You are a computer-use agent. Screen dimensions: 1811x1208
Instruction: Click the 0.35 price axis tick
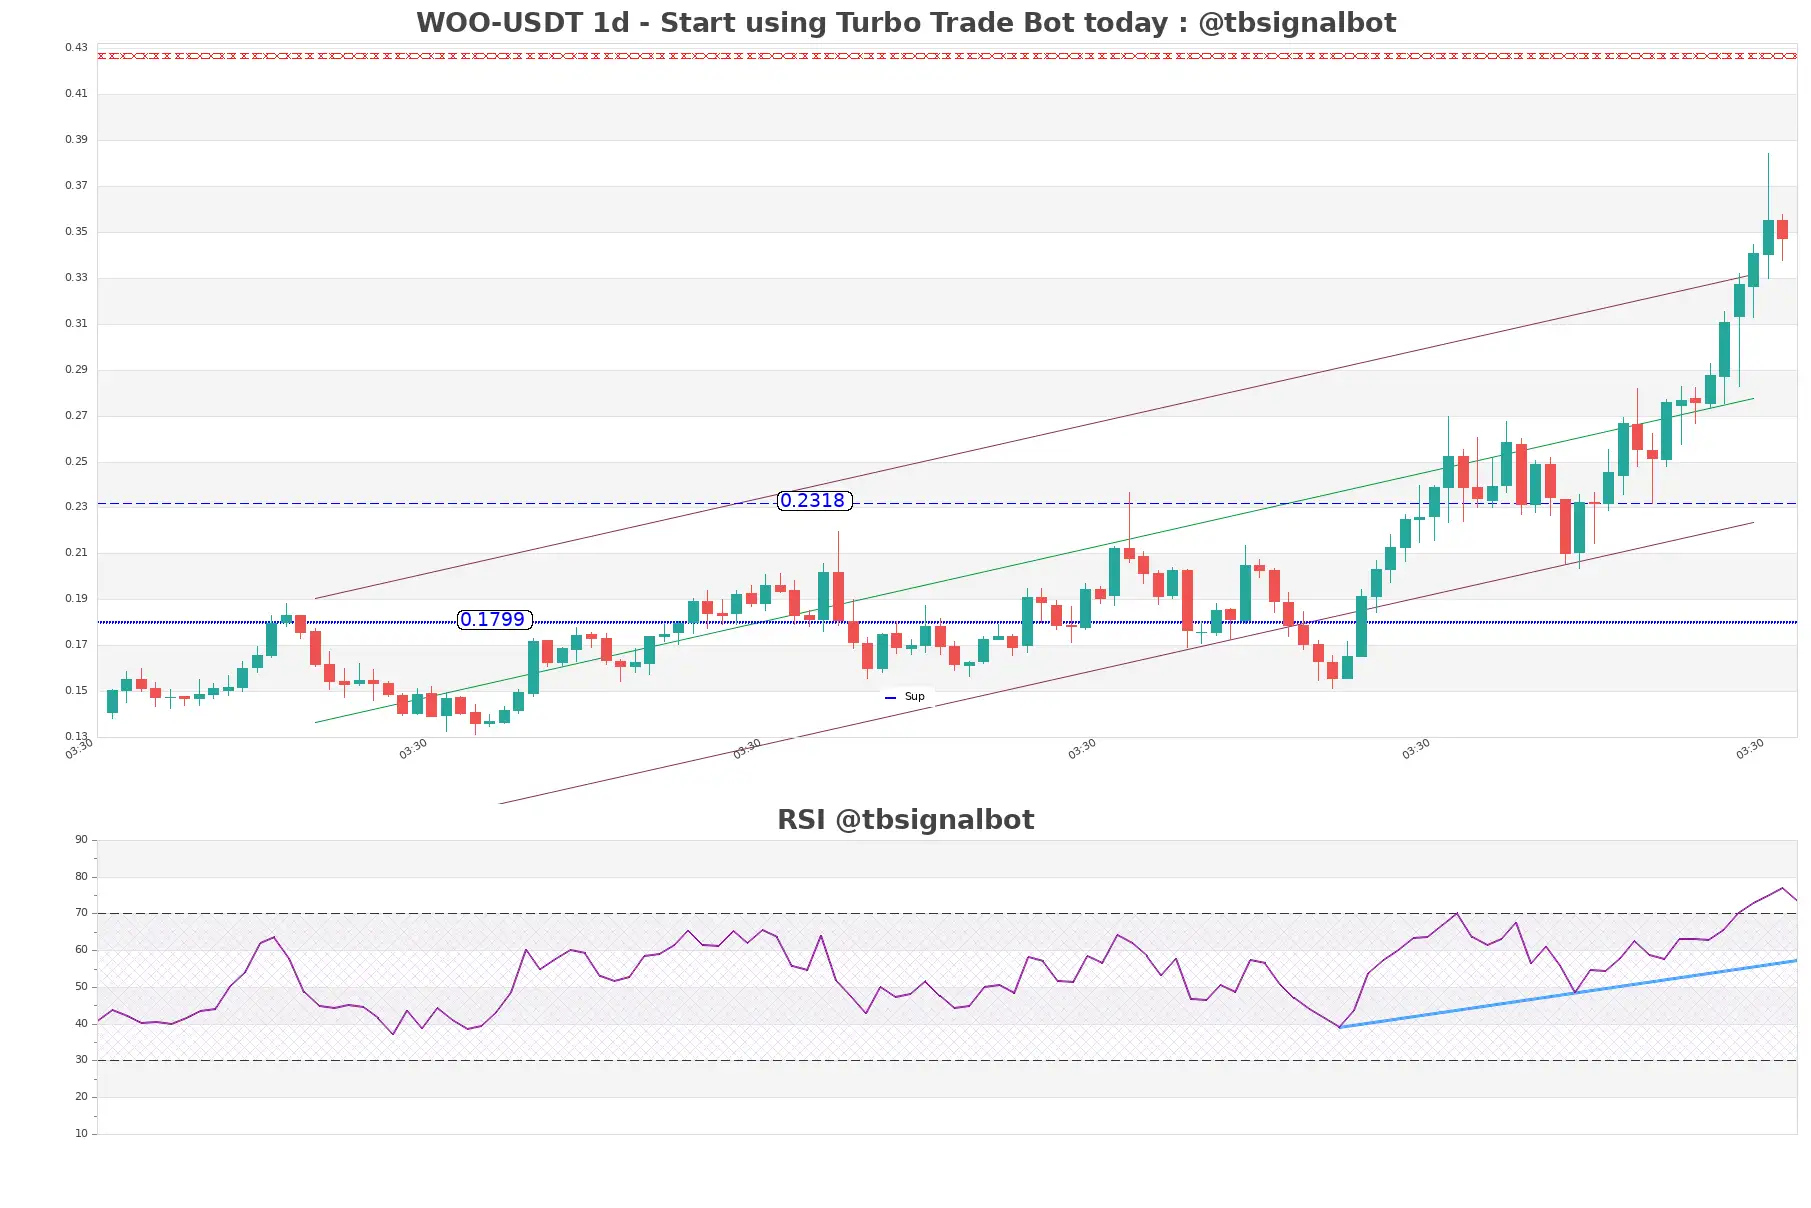76,231
